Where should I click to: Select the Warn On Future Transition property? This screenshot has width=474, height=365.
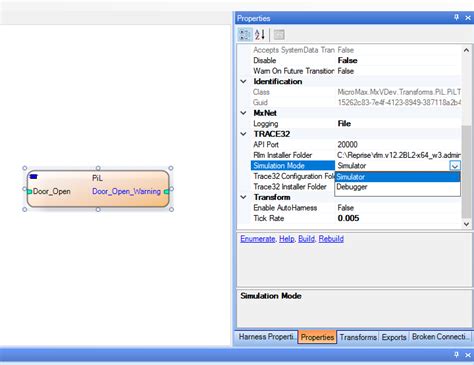[293, 71]
